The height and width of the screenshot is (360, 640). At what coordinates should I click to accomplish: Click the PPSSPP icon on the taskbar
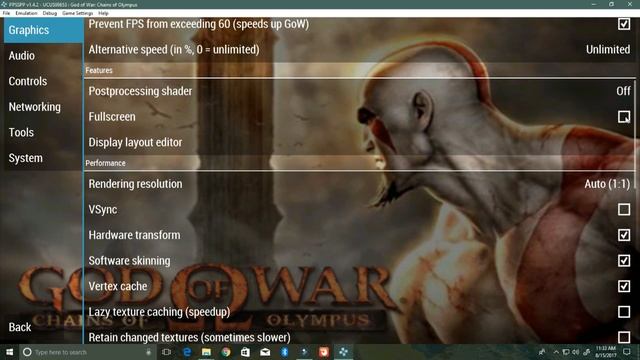tap(344, 352)
